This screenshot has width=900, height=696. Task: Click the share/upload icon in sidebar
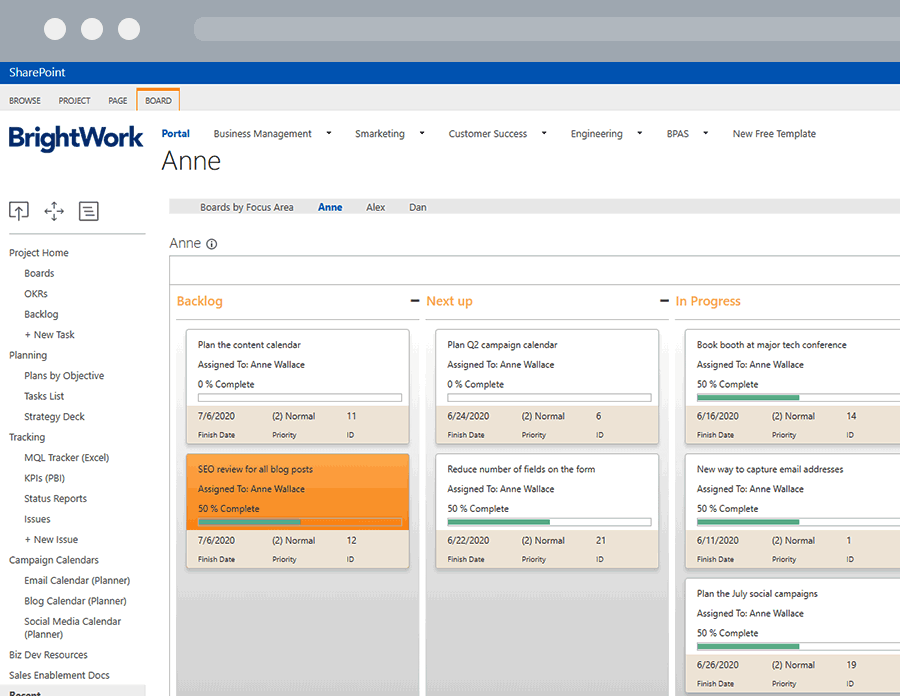coord(19,211)
